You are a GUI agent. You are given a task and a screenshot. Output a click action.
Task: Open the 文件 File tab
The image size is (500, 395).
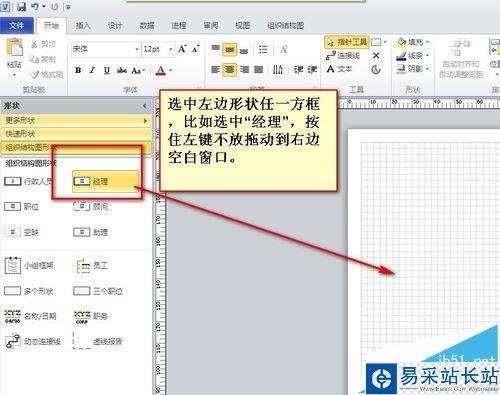[x=17, y=26]
